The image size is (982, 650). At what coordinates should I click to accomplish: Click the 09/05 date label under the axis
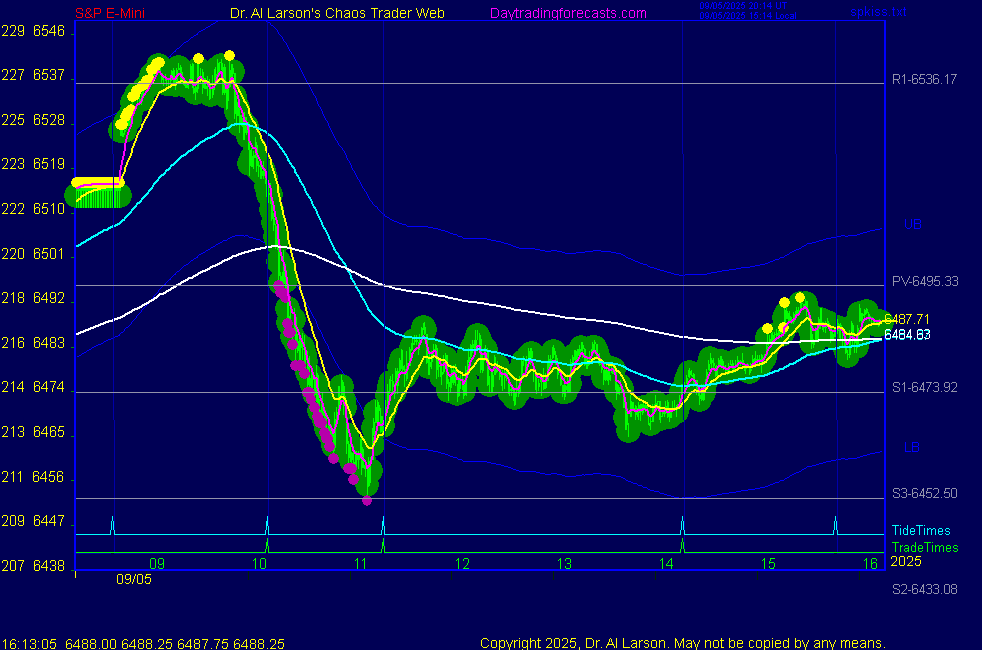(x=134, y=579)
